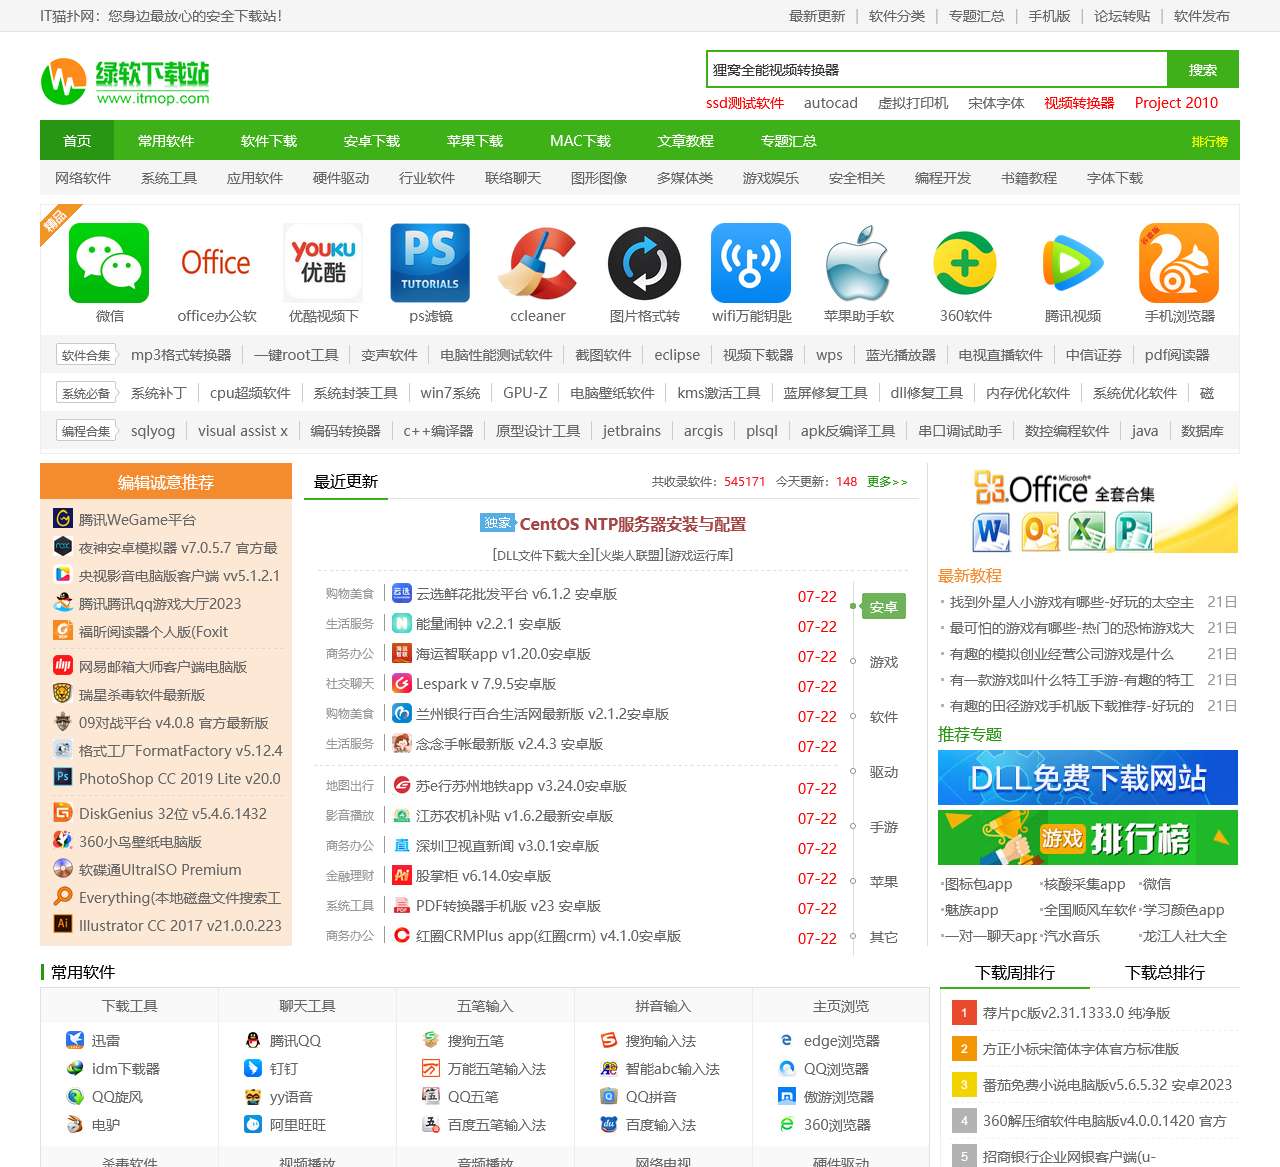
Task: Switch to the 下载总排行 tab
Action: 1165,972
